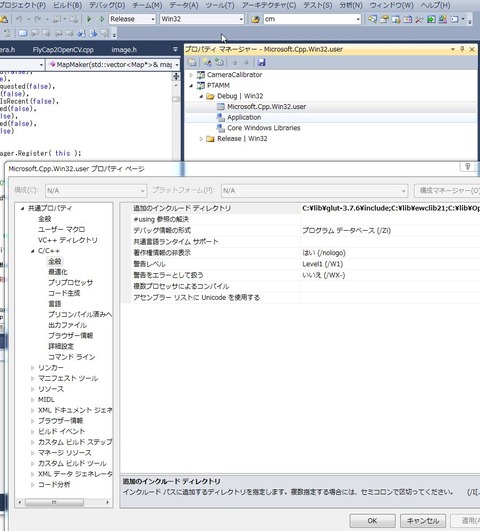This screenshot has width=480, height=531.
Task: Select the Application property sheet
Action: pyautogui.click(x=244, y=118)
